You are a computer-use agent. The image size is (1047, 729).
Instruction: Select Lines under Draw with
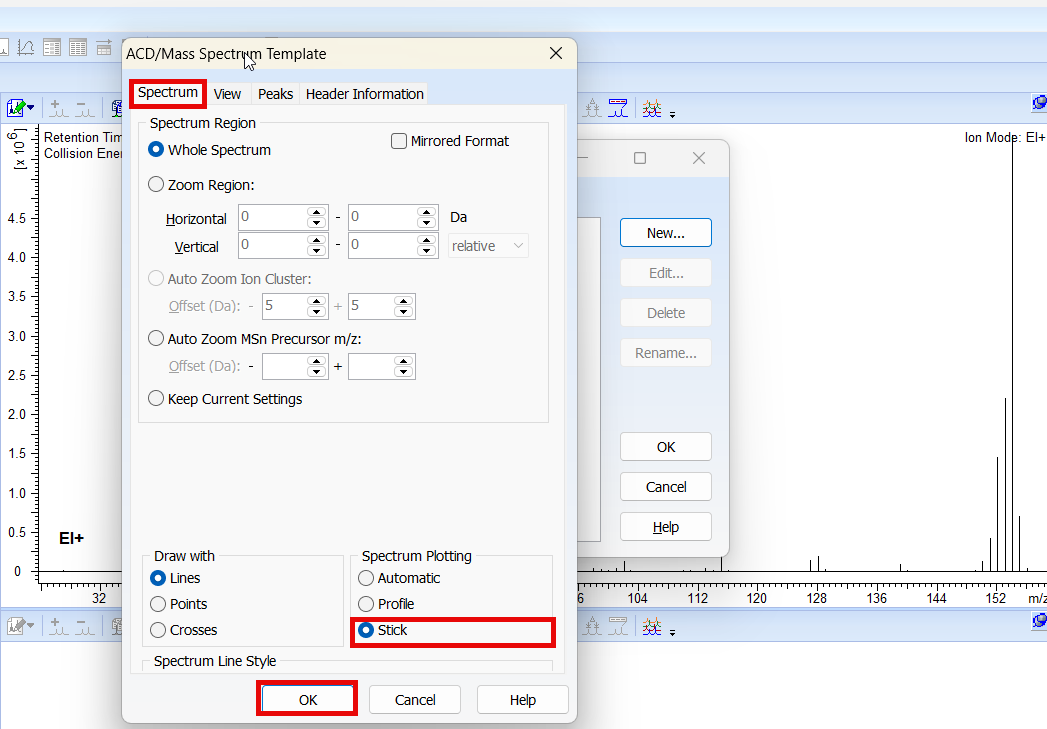tap(158, 578)
